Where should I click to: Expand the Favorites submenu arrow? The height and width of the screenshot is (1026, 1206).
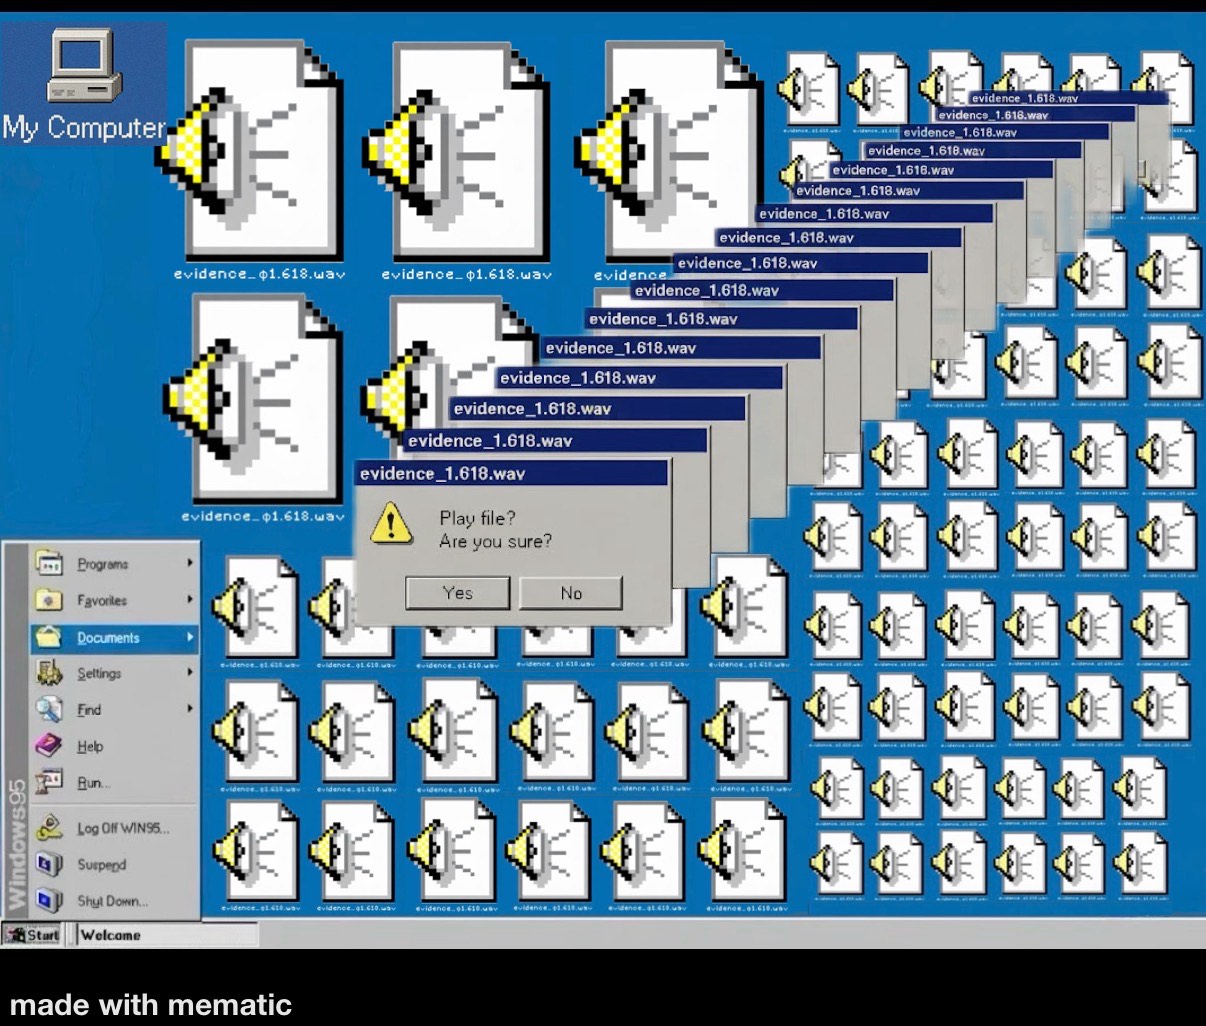pos(189,600)
